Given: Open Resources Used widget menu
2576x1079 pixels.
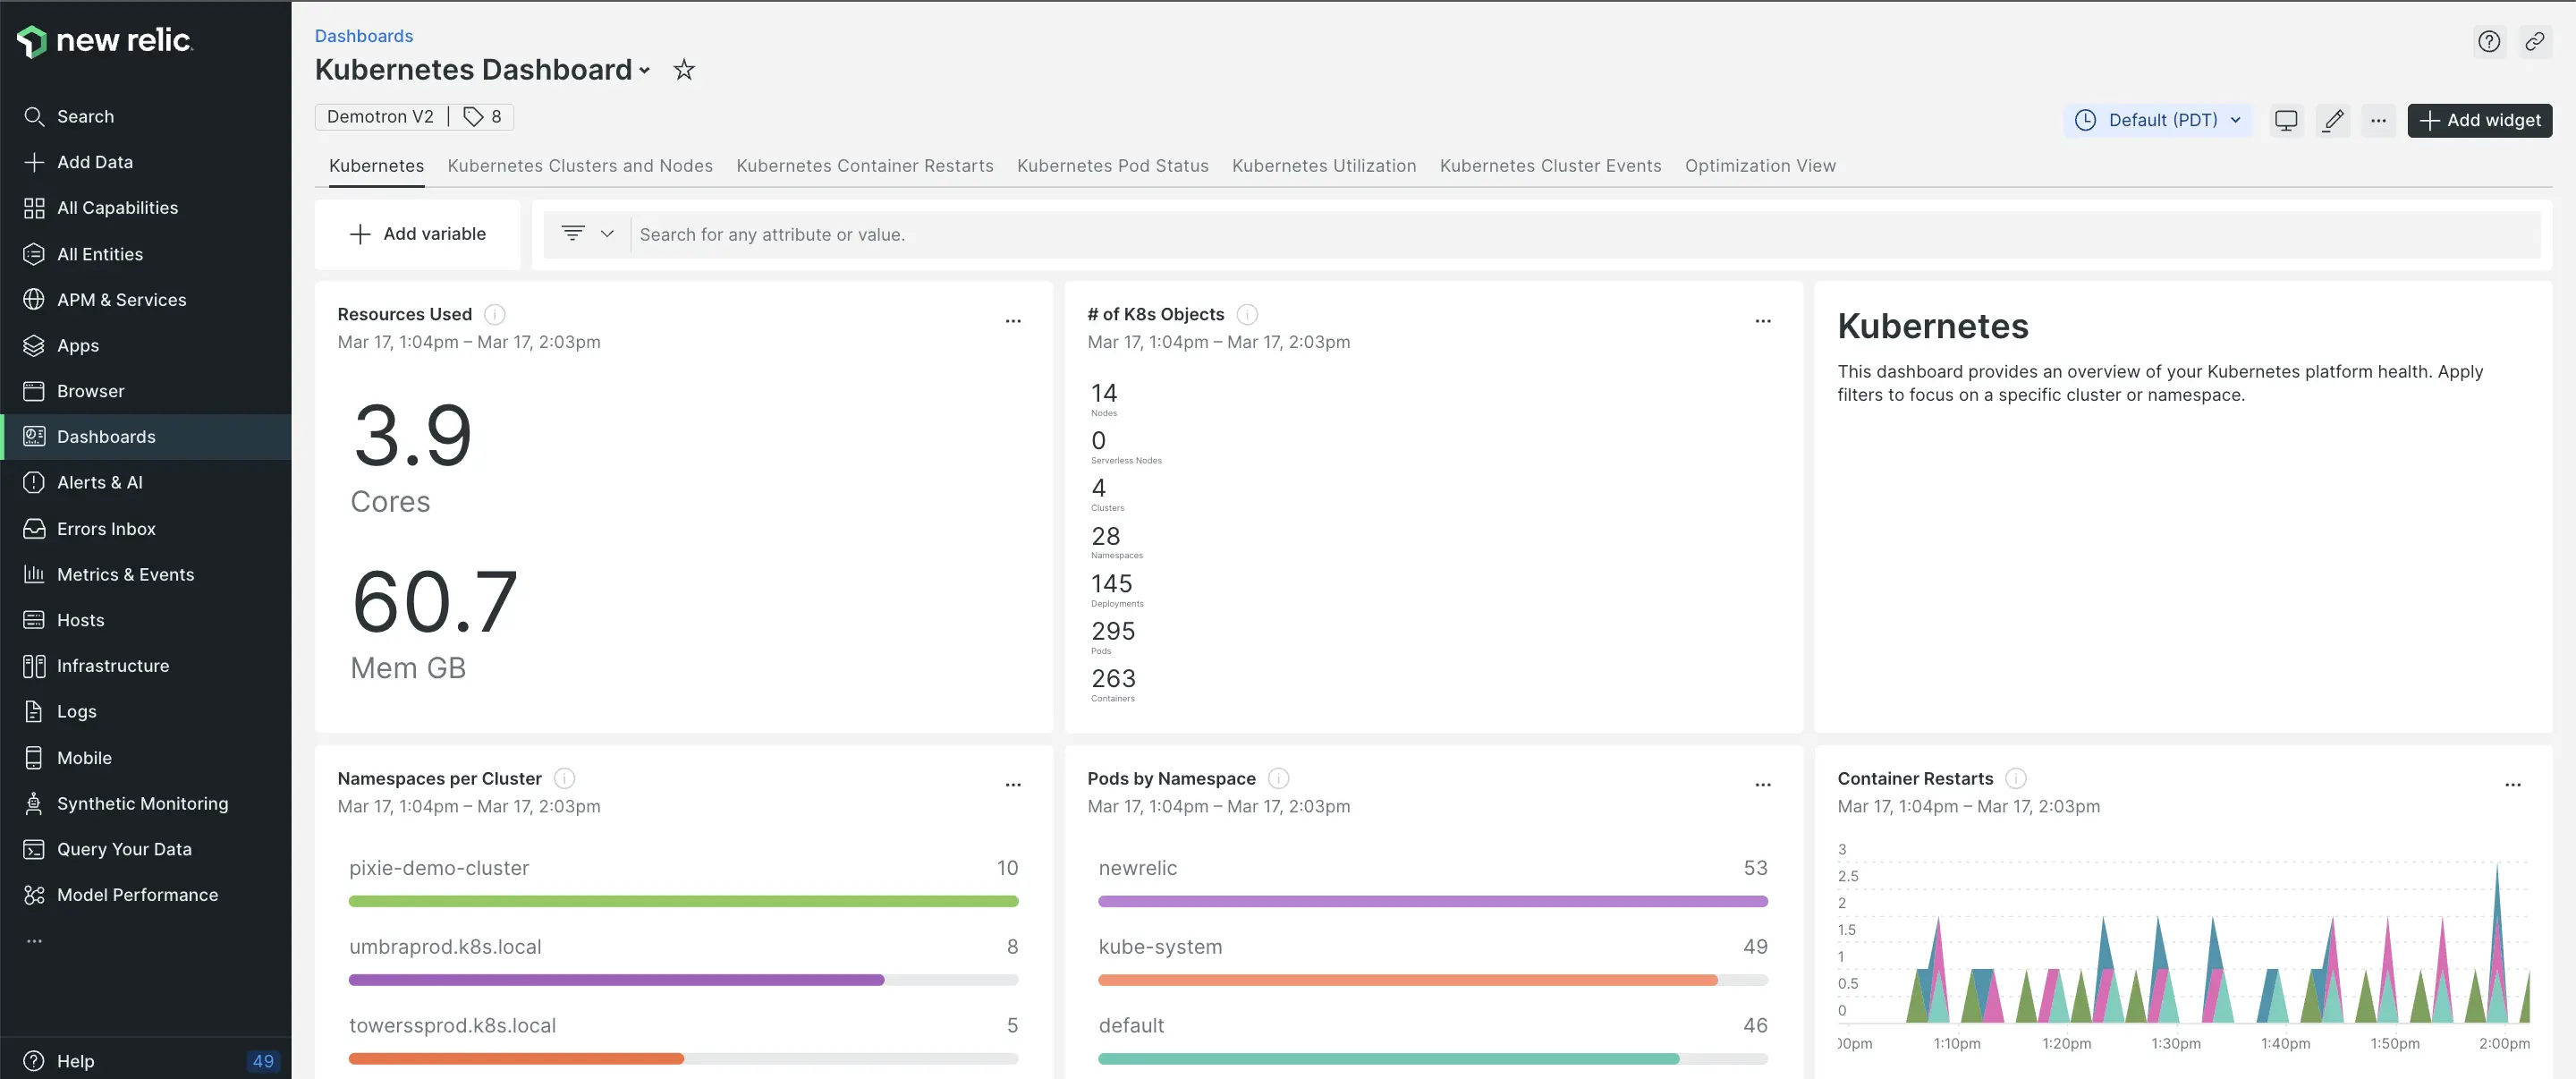Looking at the screenshot, I should click(x=1013, y=321).
